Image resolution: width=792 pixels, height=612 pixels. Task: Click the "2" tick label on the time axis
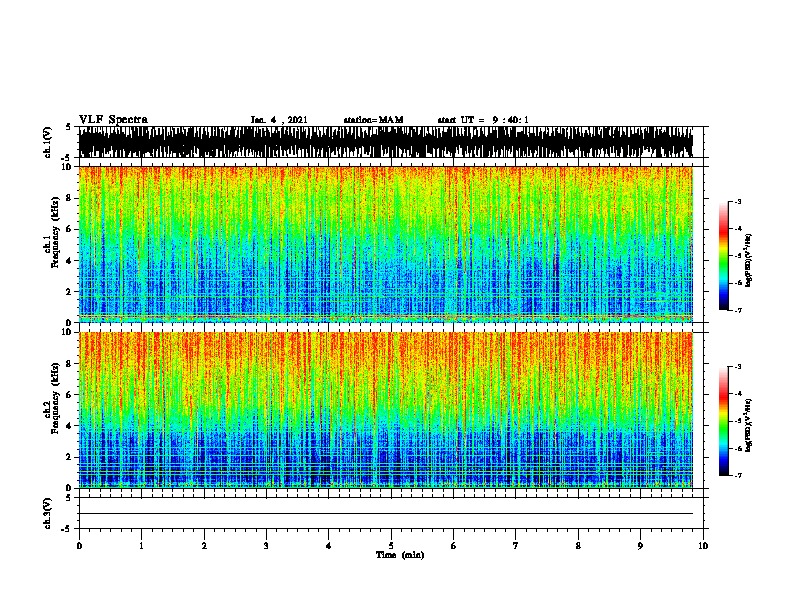coord(204,545)
